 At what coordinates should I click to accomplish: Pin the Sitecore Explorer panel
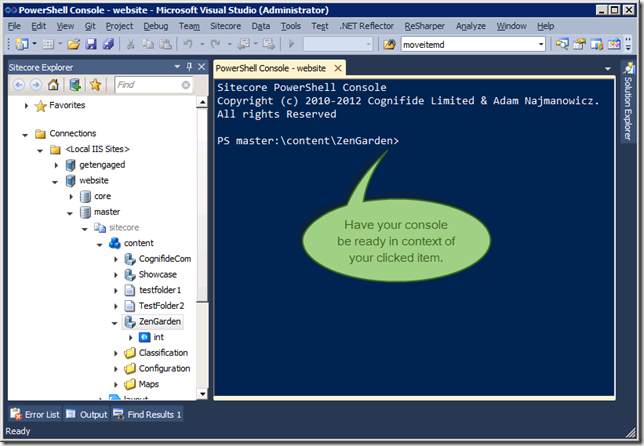189,66
